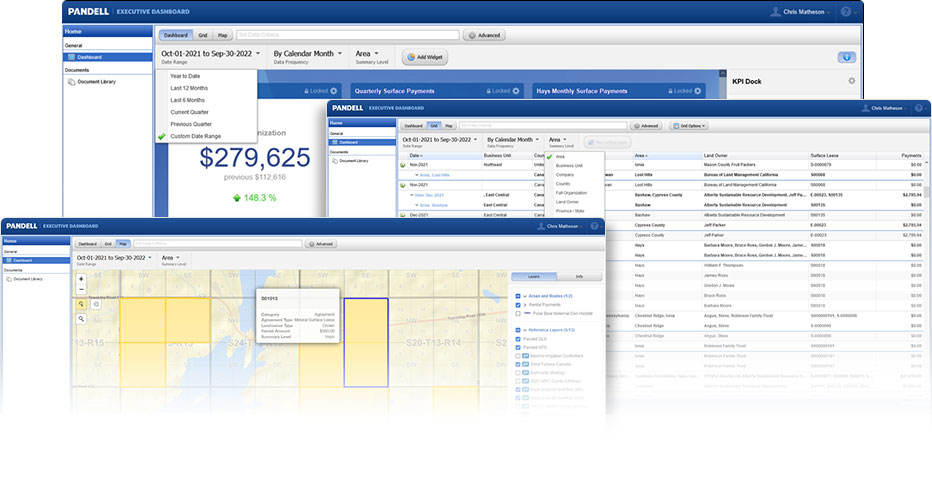Toggle the Pandell NTS layer checkbox
The width and height of the screenshot is (932, 487).
518,347
